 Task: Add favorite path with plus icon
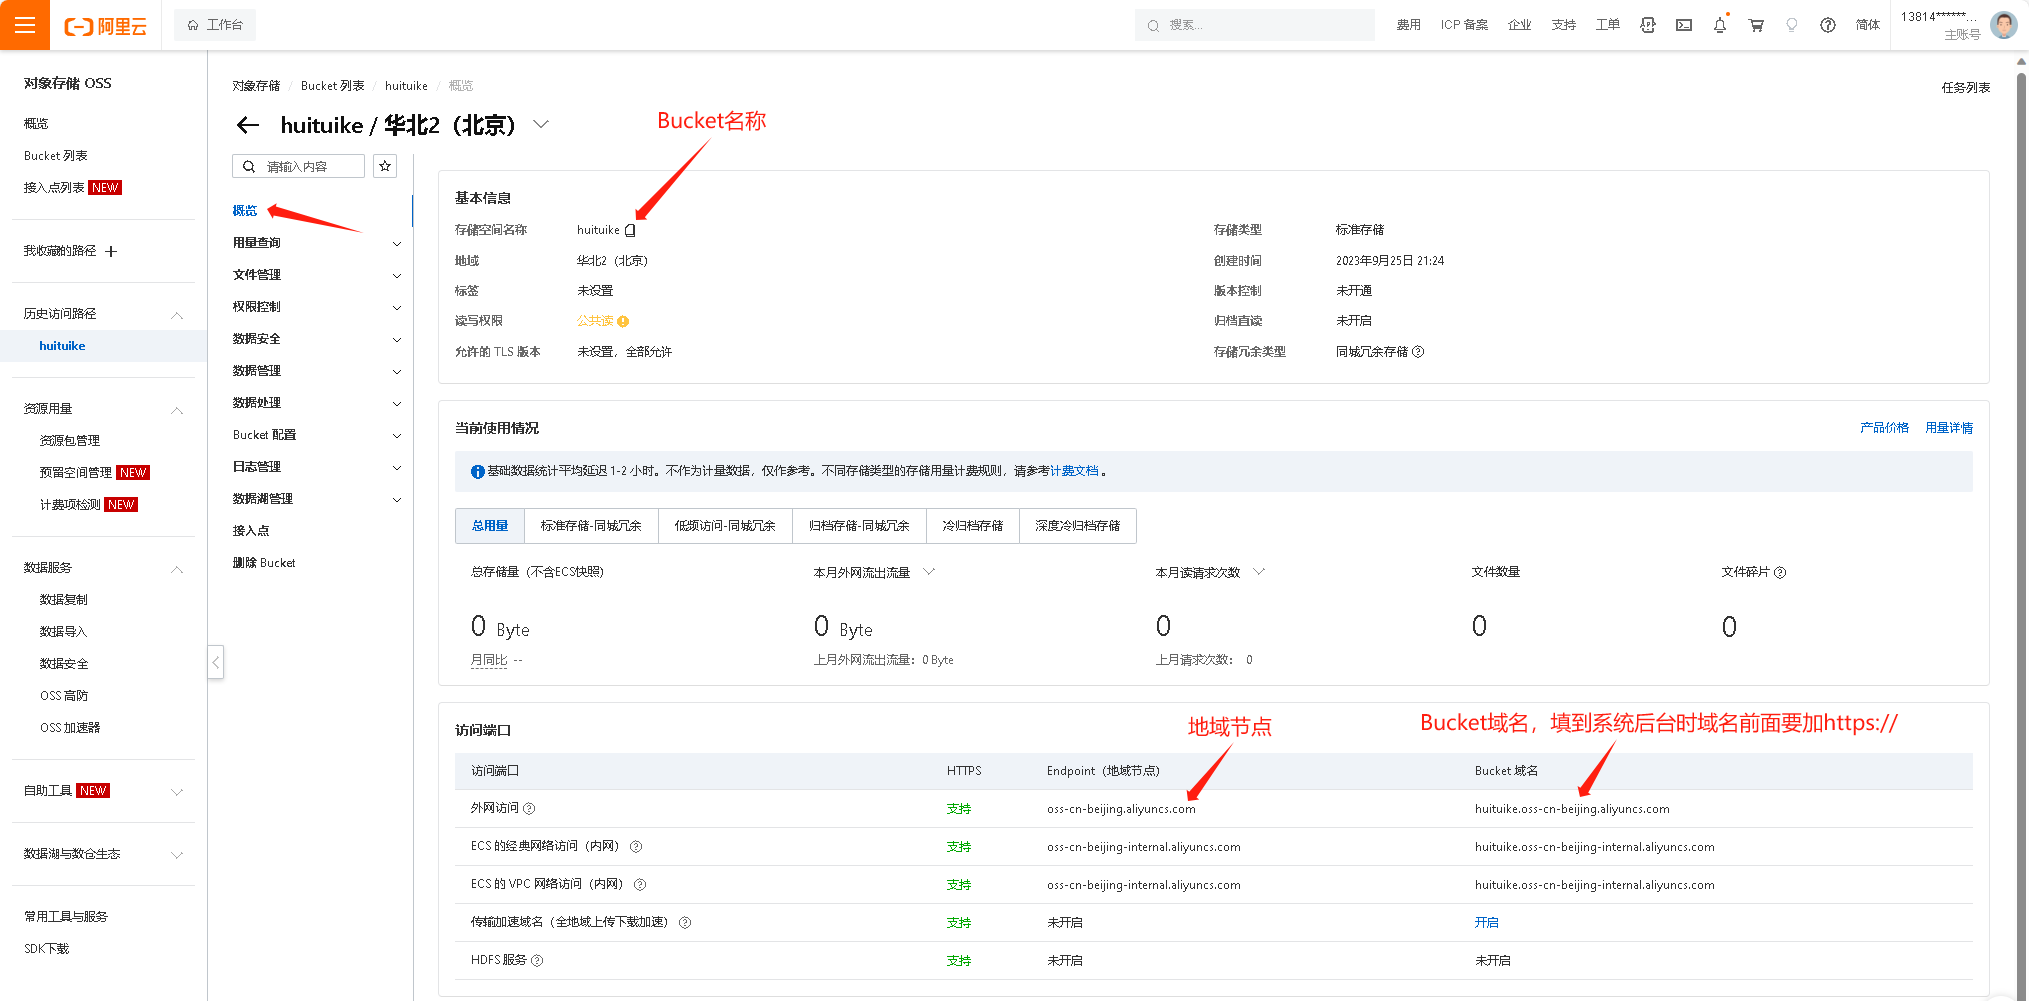(x=111, y=251)
